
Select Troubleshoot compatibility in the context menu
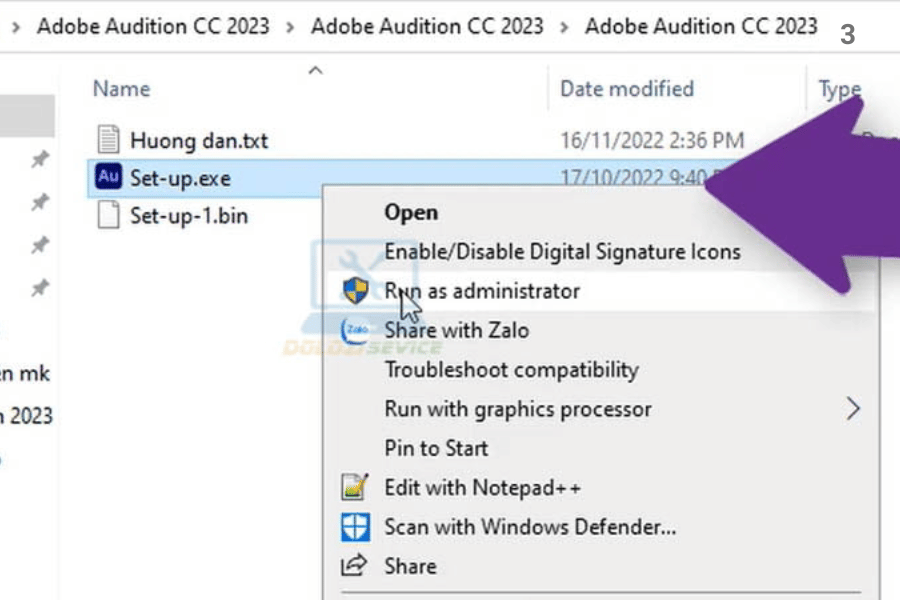[x=511, y=370]
